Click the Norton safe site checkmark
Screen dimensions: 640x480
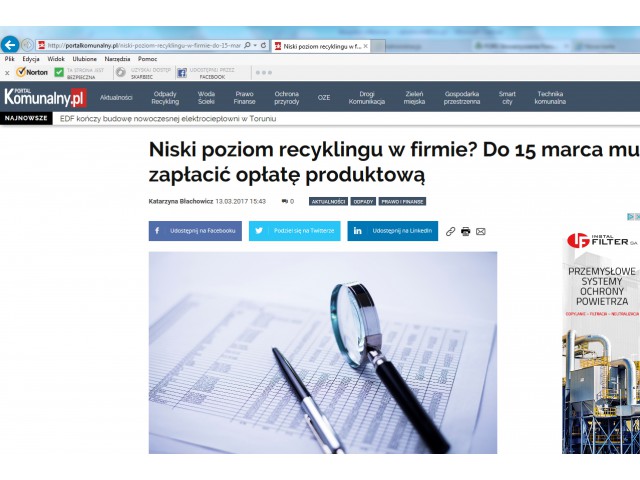pos(59,72)
